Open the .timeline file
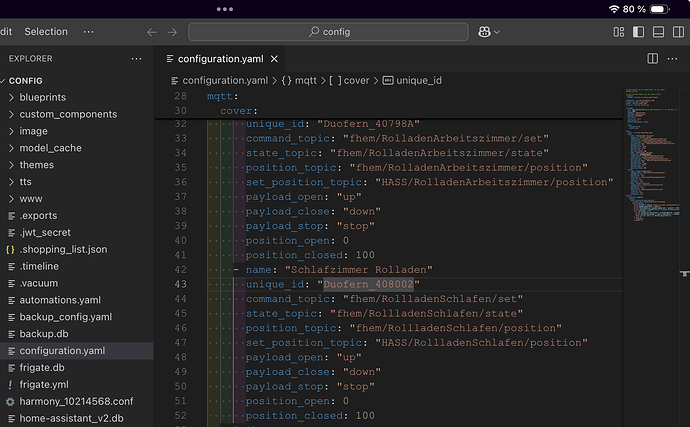The height and width of the screenshot is (427, 690). coord(39,266)
